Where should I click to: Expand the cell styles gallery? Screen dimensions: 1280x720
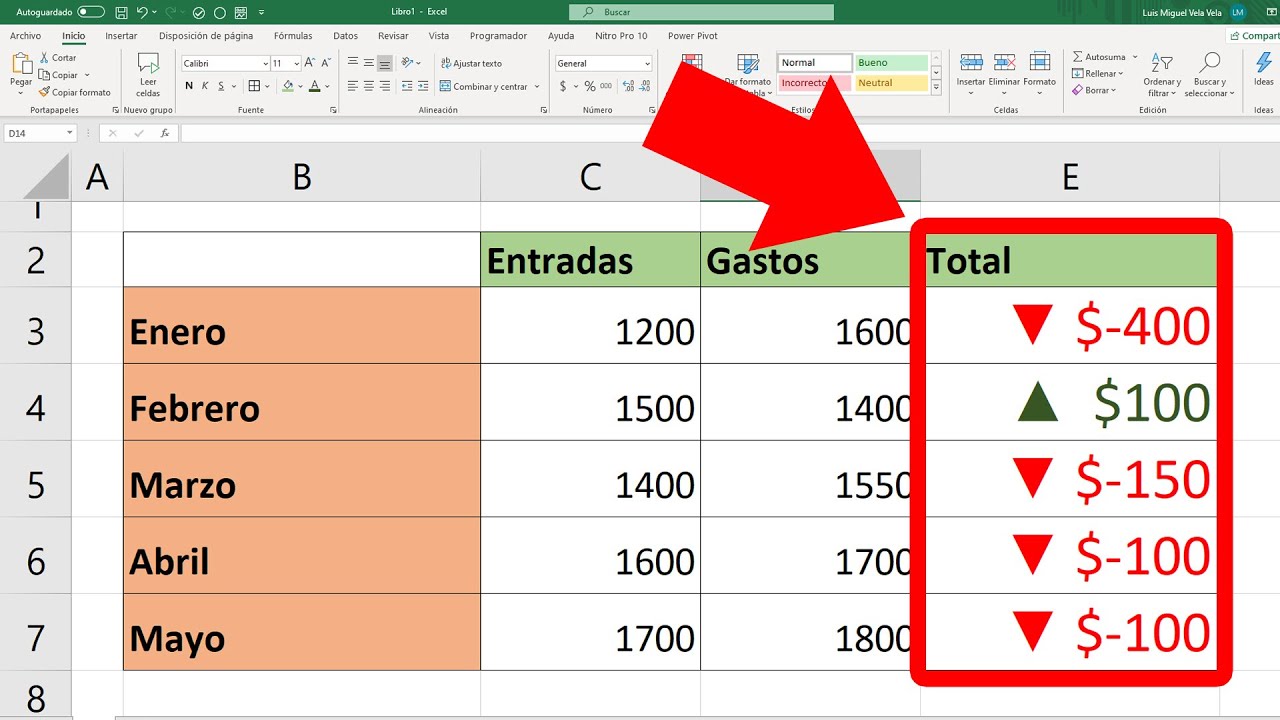tap(936, 88)
